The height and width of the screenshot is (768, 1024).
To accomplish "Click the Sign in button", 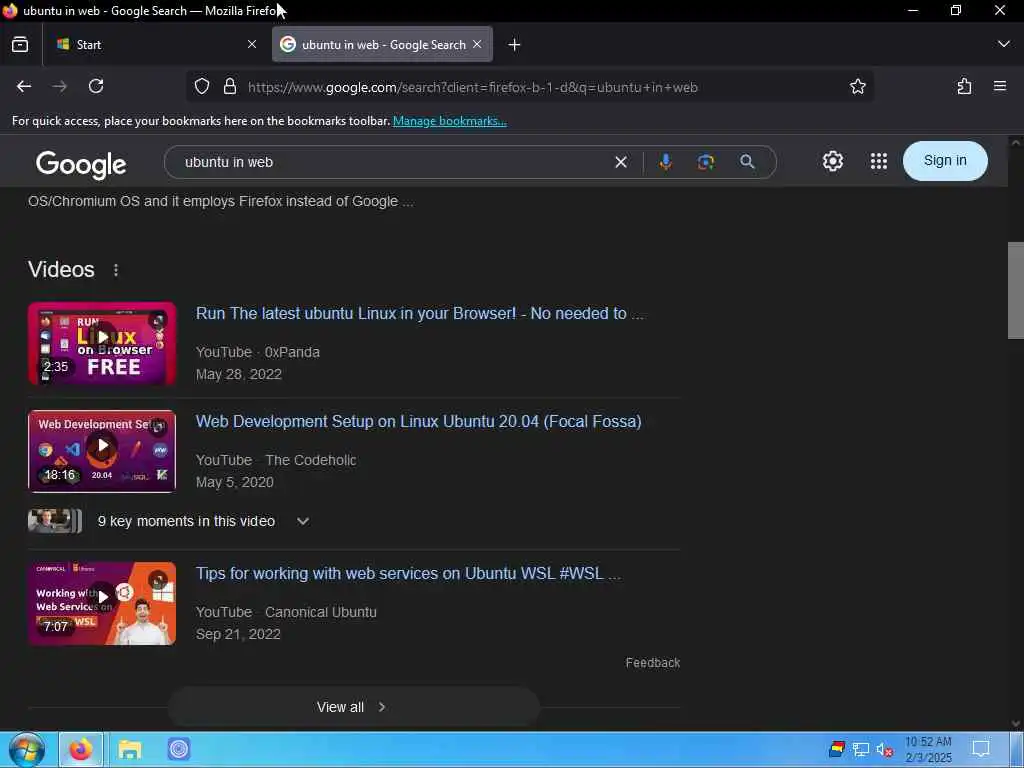I will point(945,161).
